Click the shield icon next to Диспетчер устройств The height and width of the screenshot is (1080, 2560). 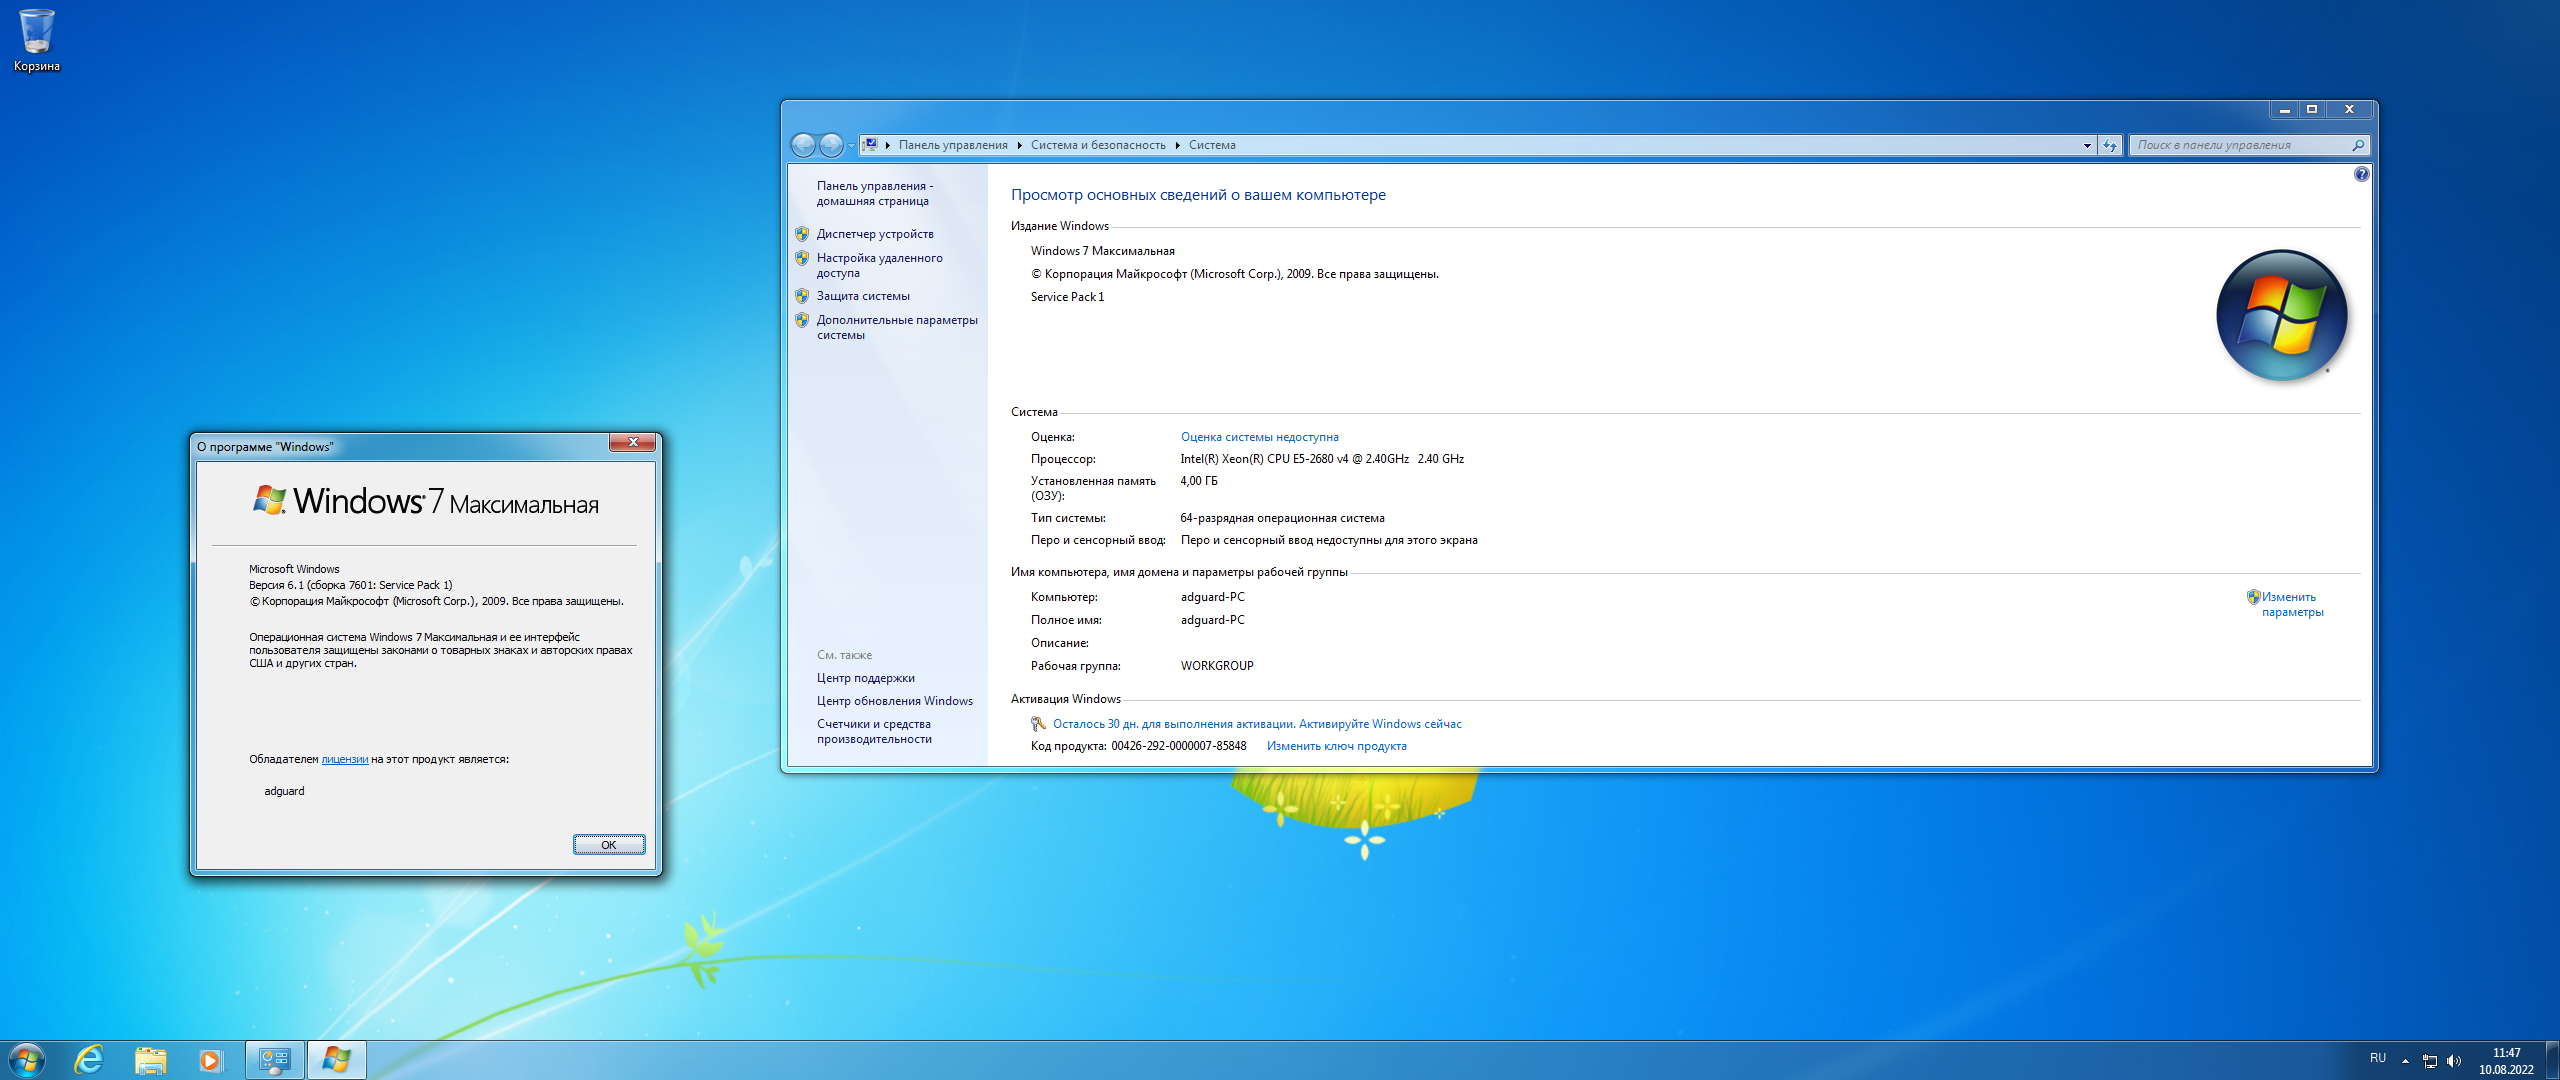point(802,234)
